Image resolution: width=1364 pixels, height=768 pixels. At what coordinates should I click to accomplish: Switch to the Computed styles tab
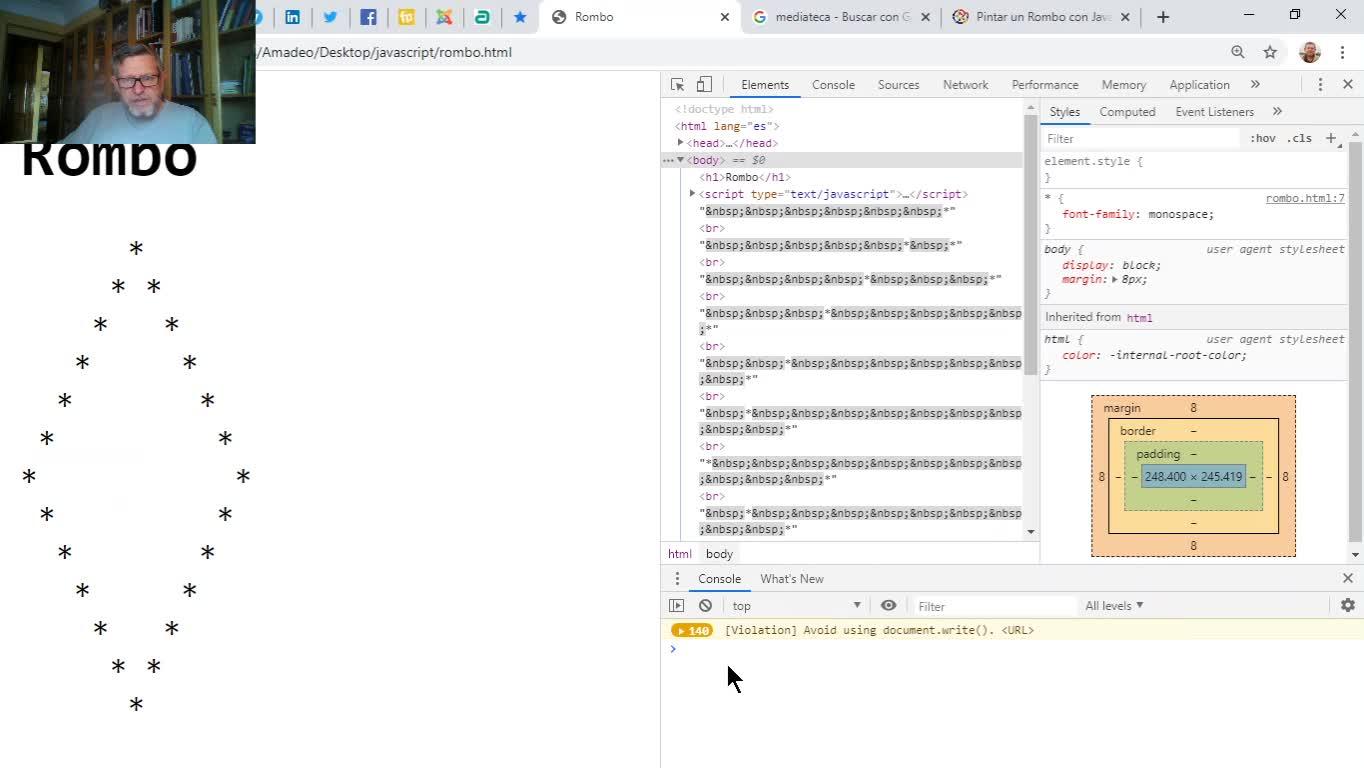pyautogui.click(x=1127, y=112)
